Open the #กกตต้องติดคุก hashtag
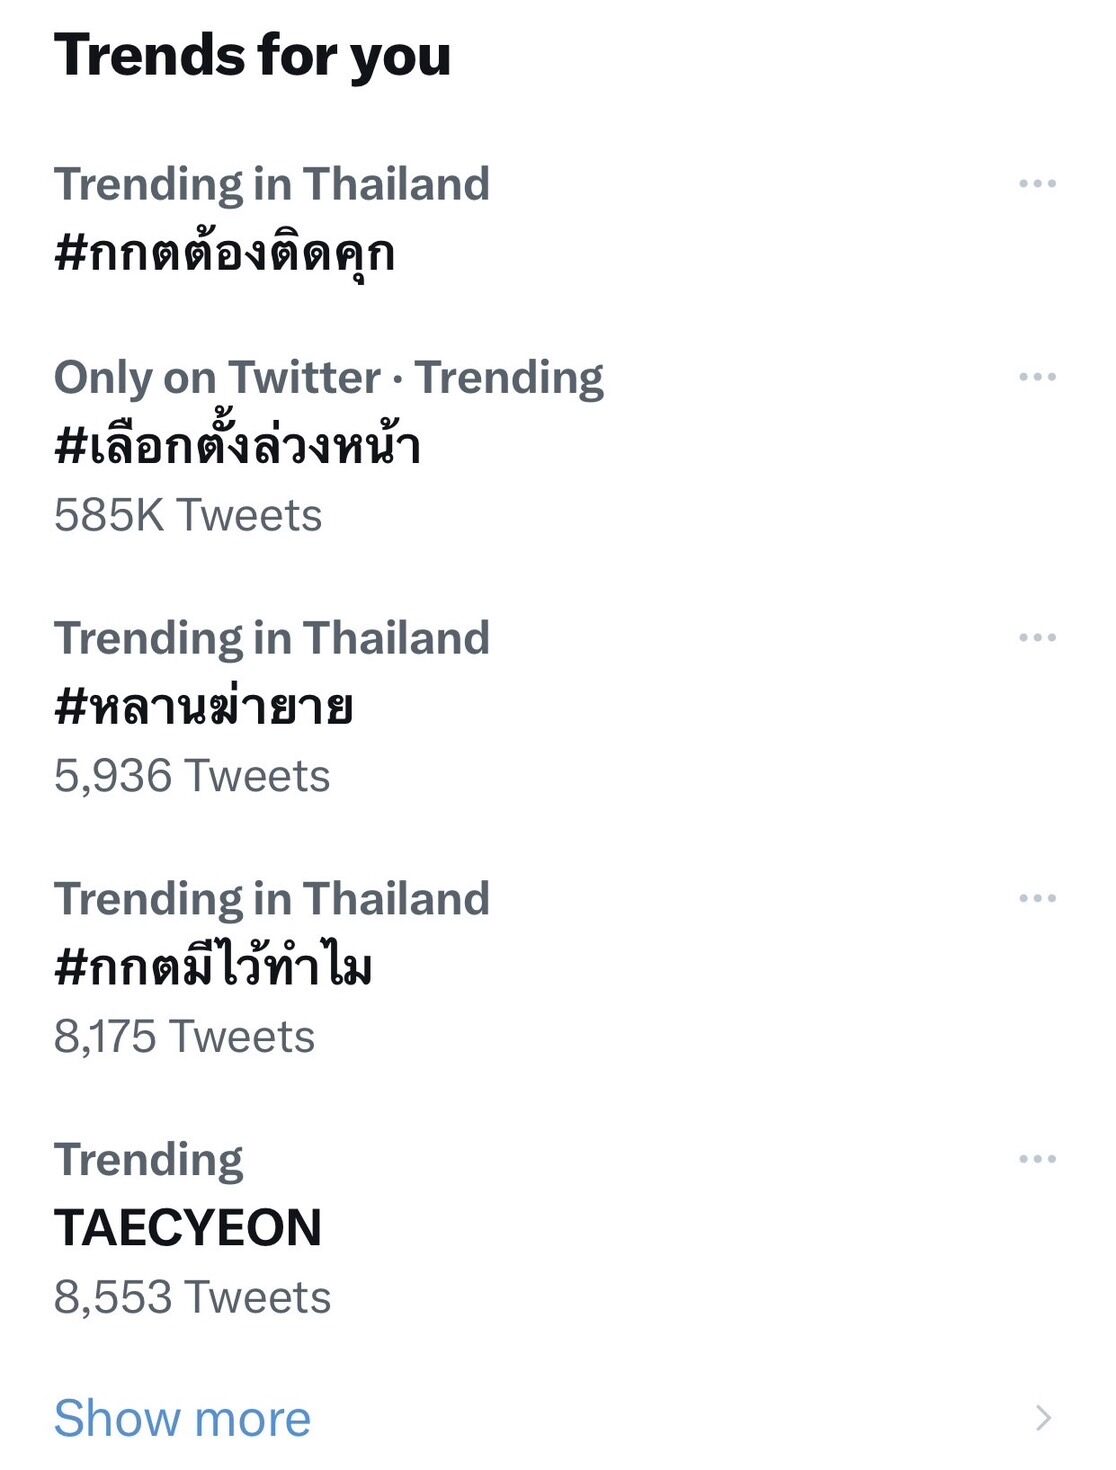 (x=224, y=253)
